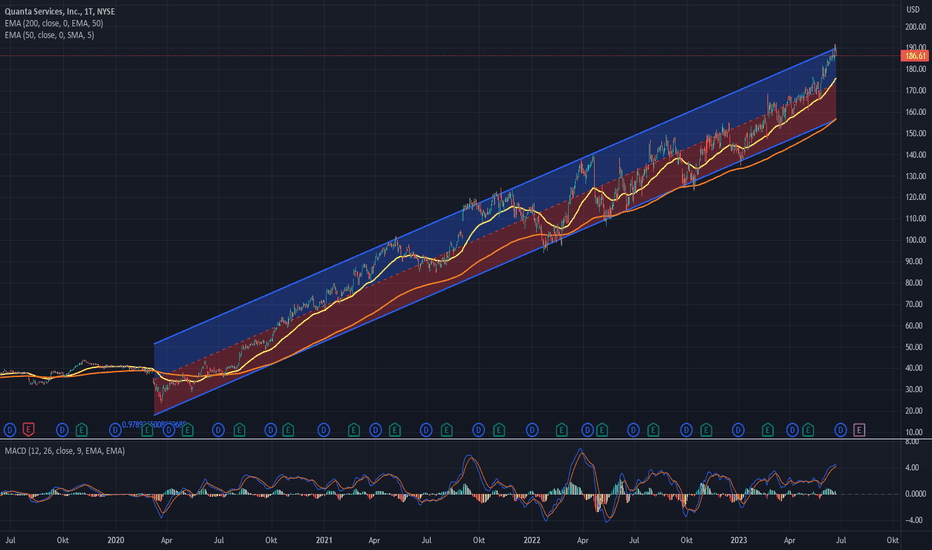Click the 100.00 price scale label
The height and width of the screenshot is (550, 932).
[x=915, y=240]
